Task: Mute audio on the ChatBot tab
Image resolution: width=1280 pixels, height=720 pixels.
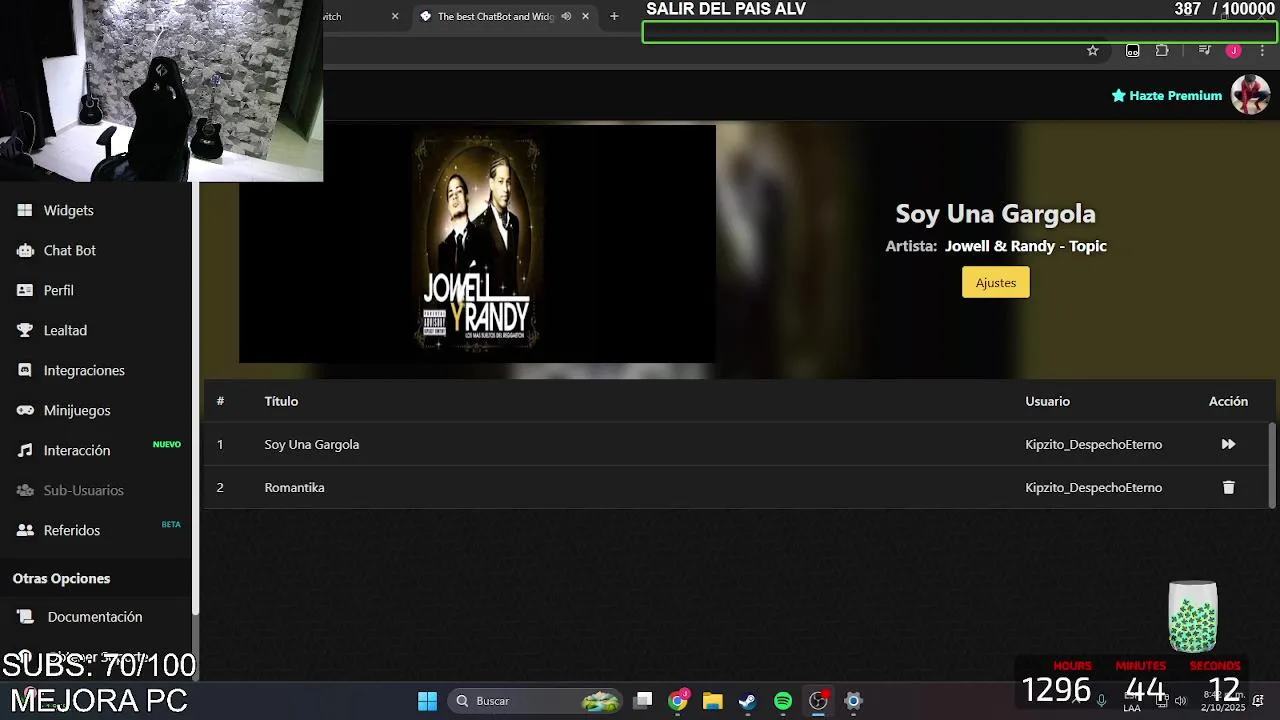Action: pos(566,16)
